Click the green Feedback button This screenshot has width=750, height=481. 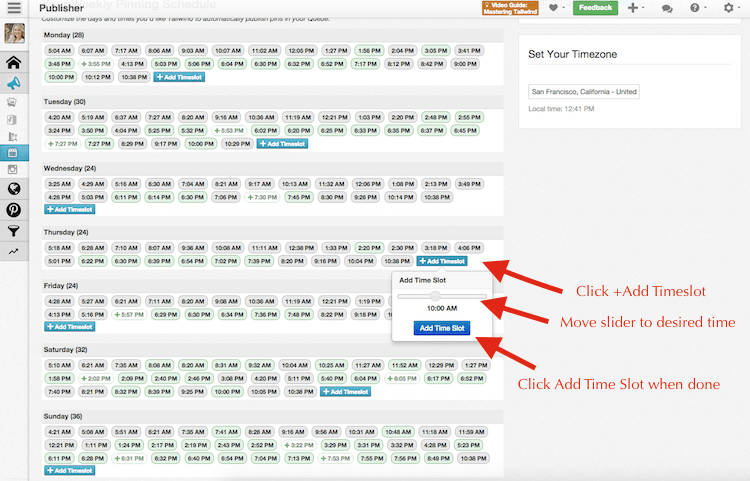click(595, 8)
